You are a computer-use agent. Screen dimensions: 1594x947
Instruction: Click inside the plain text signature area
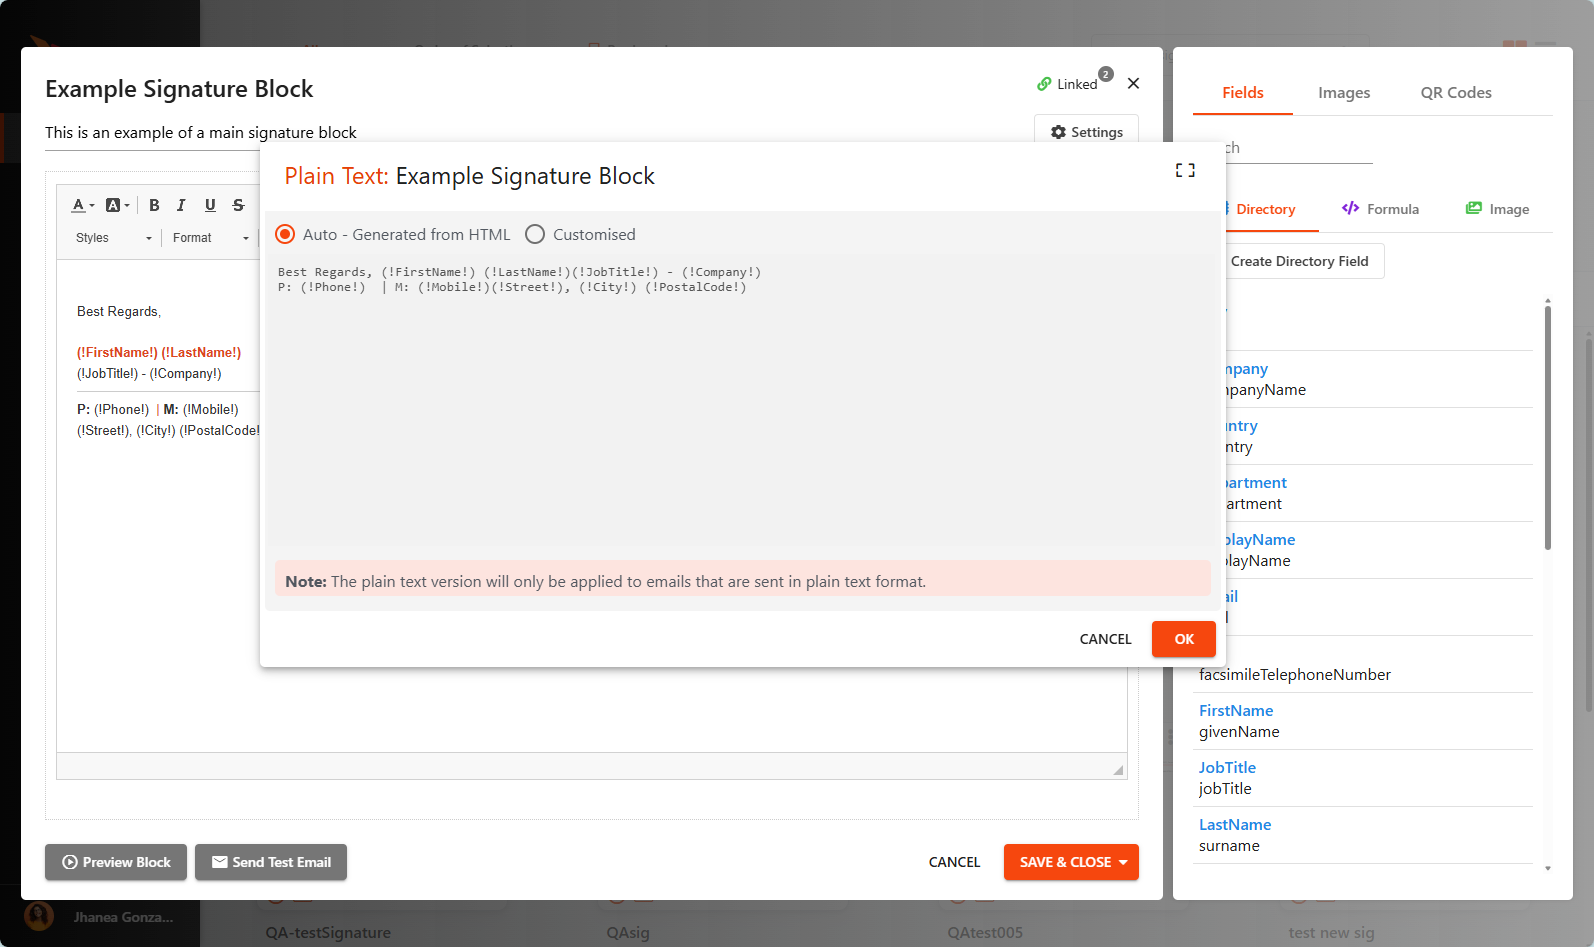pos(738,400)
